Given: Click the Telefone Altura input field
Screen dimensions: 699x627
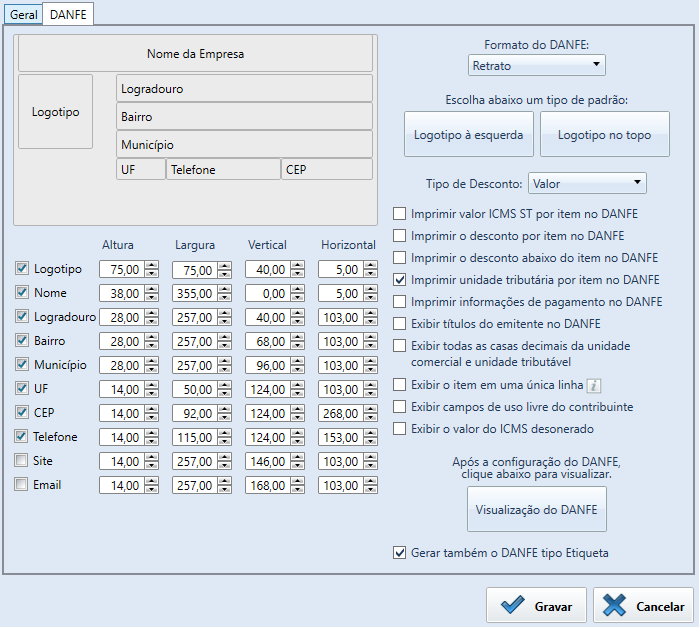Looking at the screenshot, I should click(121, 437).
